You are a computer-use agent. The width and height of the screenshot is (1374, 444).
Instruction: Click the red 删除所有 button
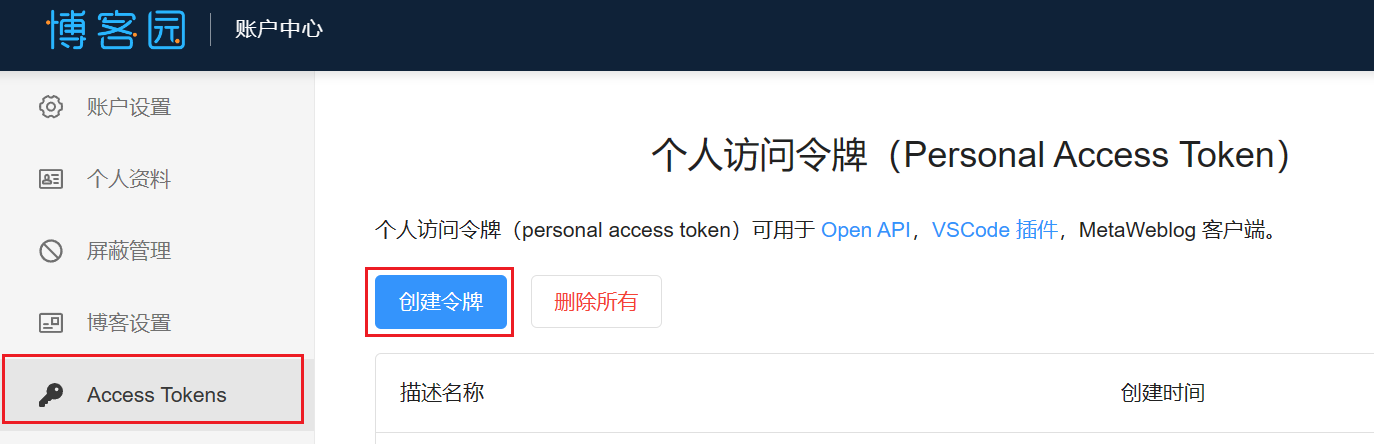(596, 302)
